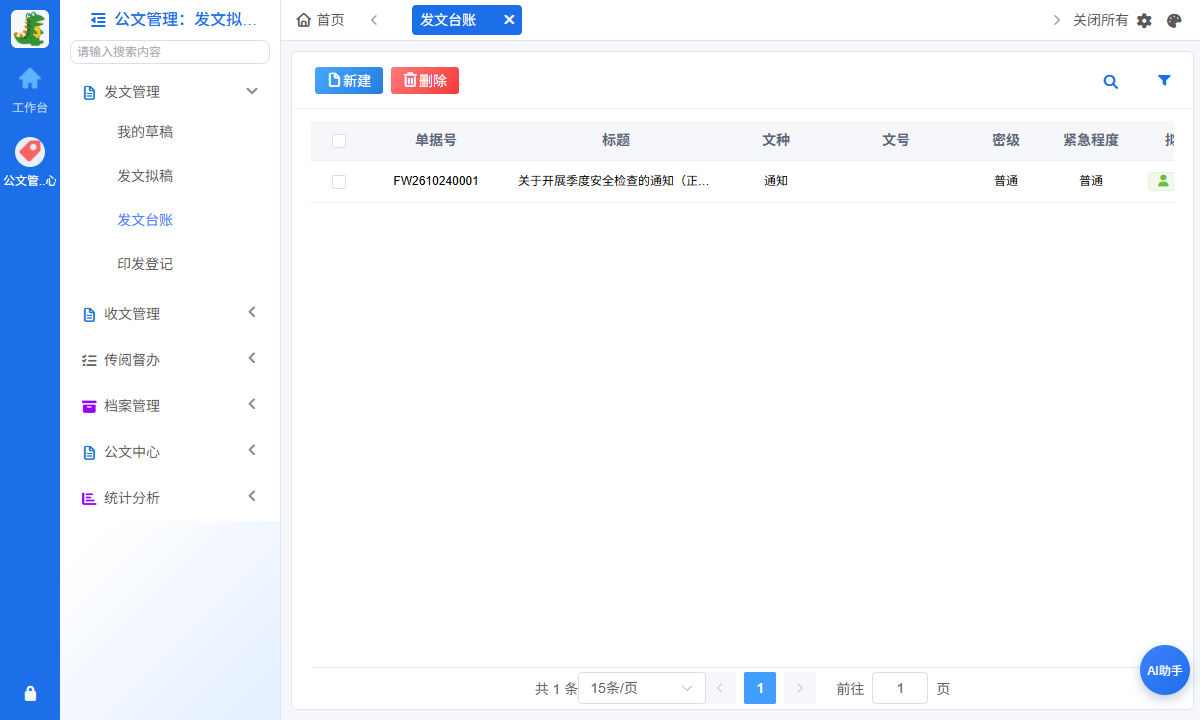Expand the 收文管理 menu group
1200x720 pixels.
pos(170,314)
